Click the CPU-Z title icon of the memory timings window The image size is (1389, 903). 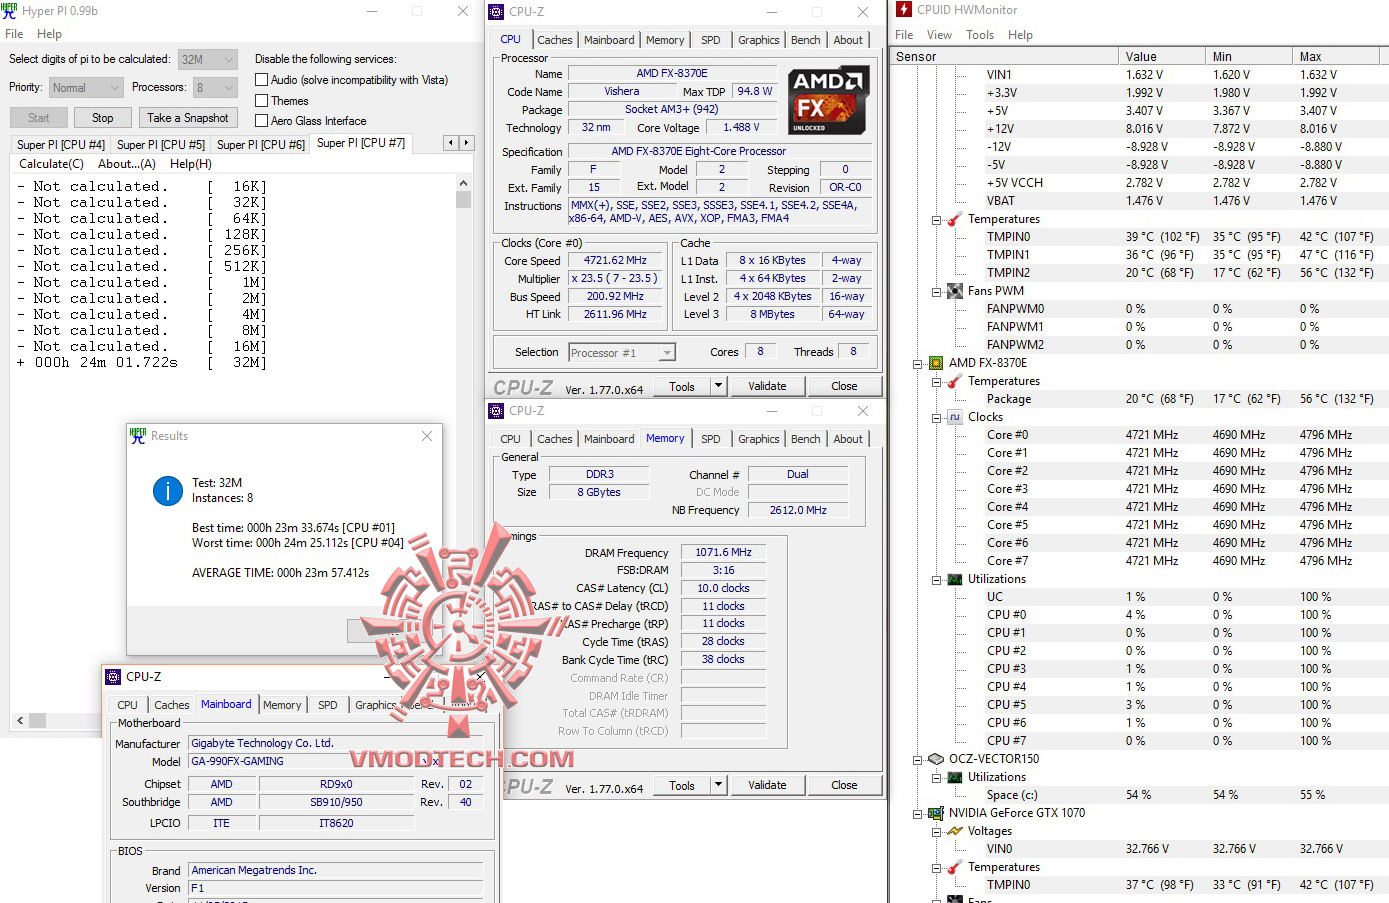[496, 411]
